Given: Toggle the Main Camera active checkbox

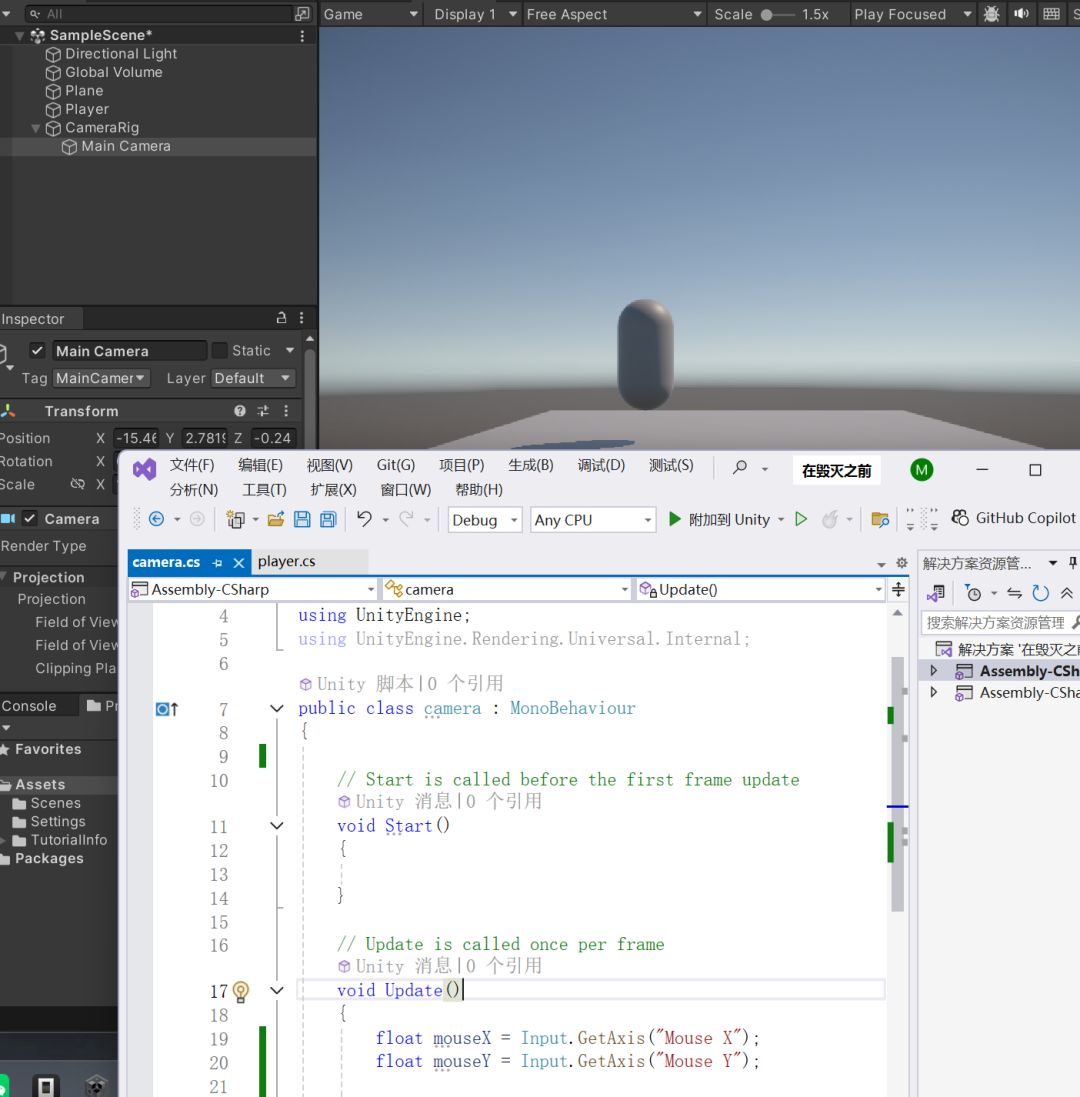Looking at the screenshot, I should pos(37,351).
